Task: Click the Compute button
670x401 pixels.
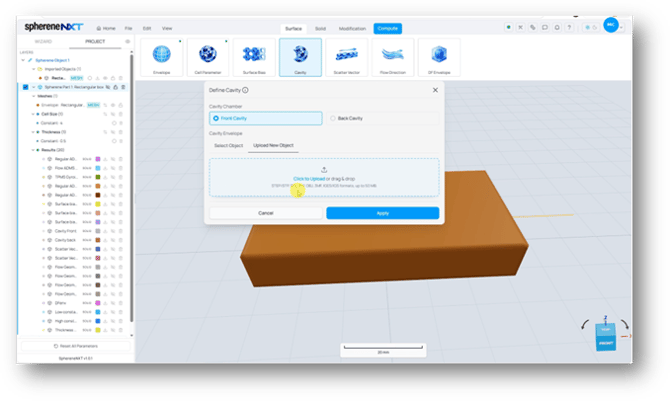Action: pos(388,29)
